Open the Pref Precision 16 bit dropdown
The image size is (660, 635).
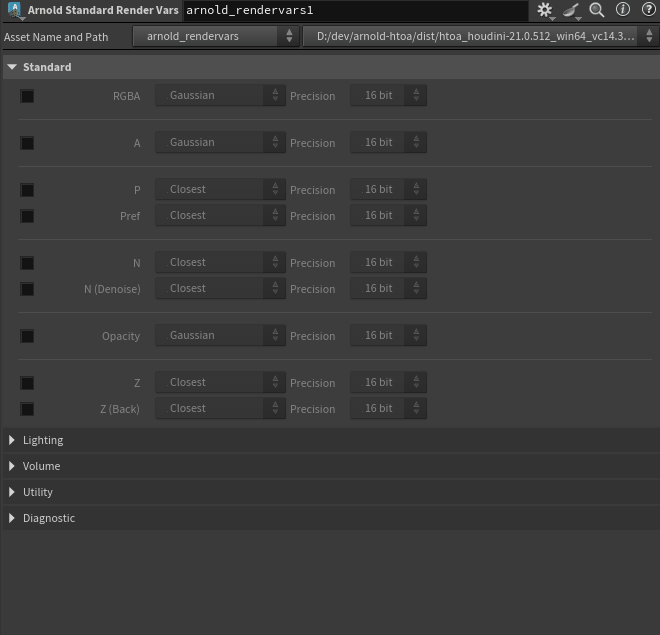pyautogui.click(x=389, y=215)
